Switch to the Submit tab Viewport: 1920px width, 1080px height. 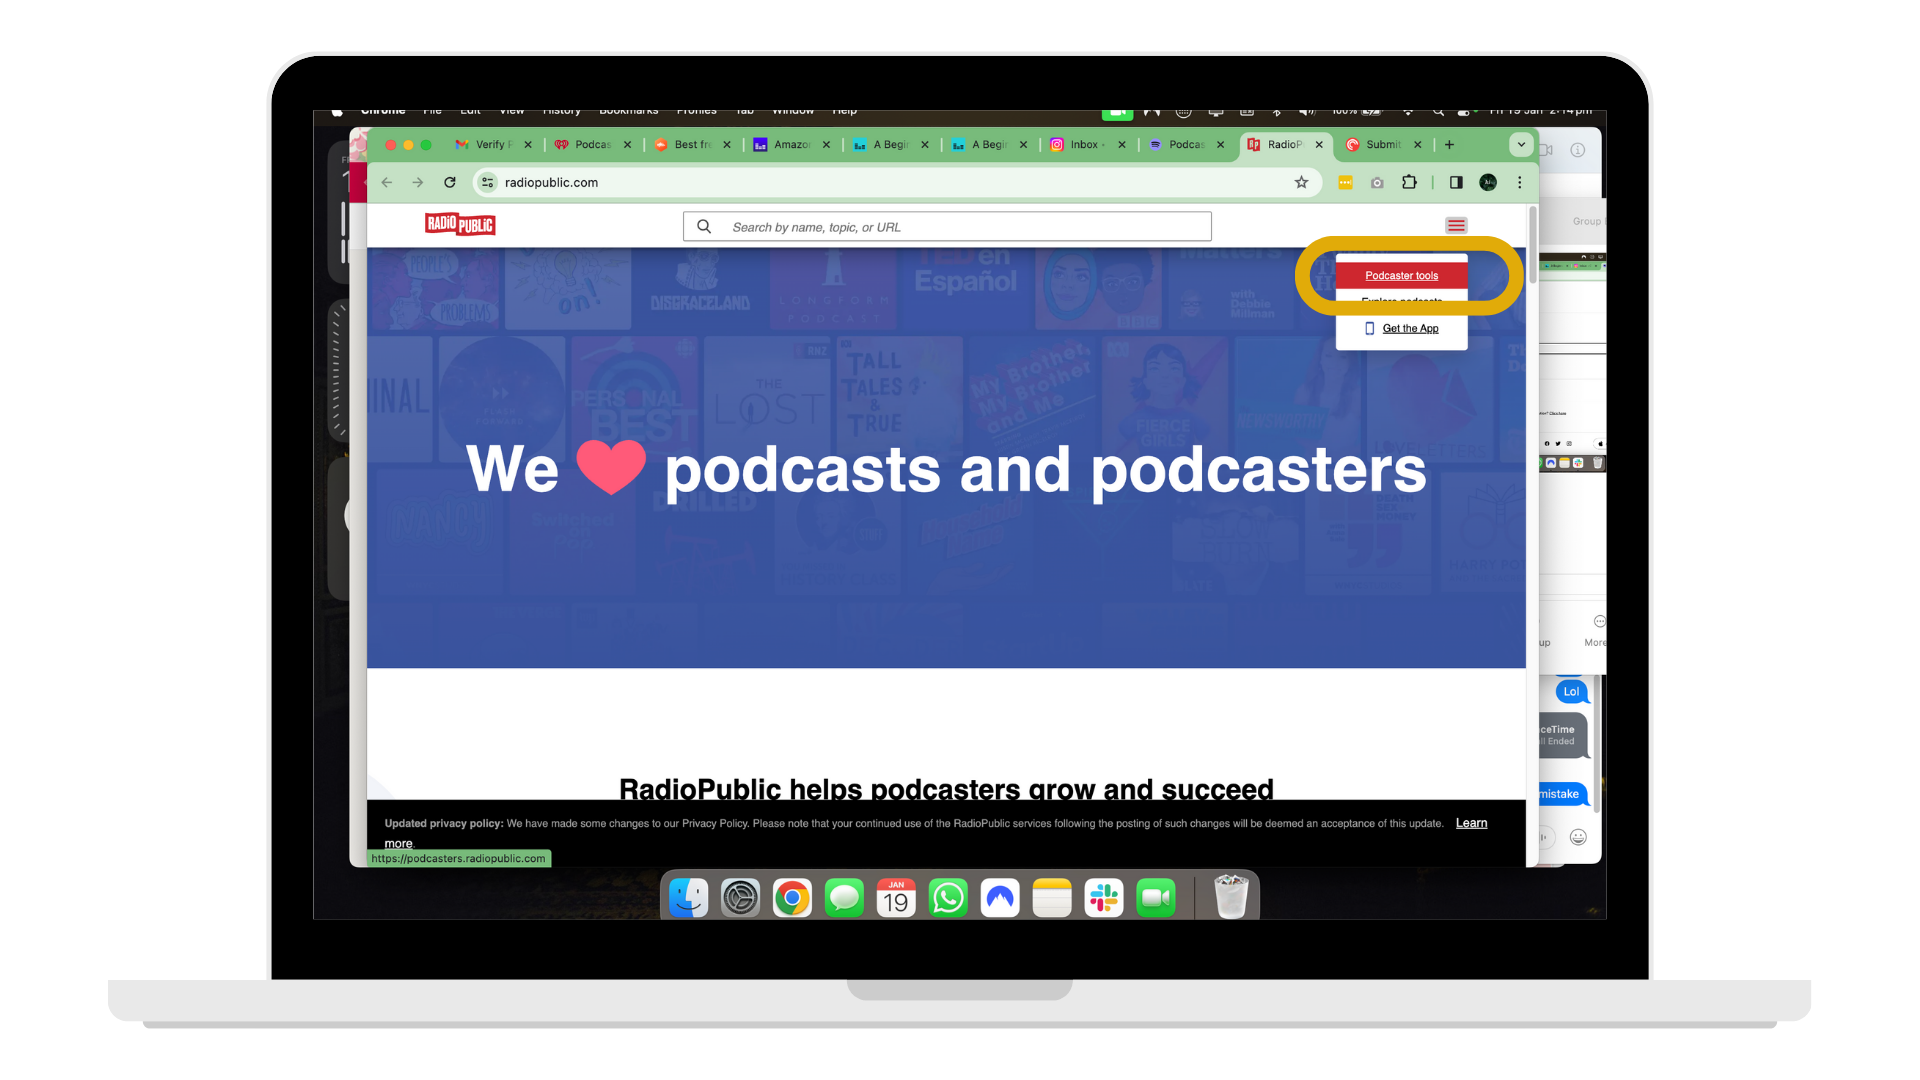click(1383, 145)
